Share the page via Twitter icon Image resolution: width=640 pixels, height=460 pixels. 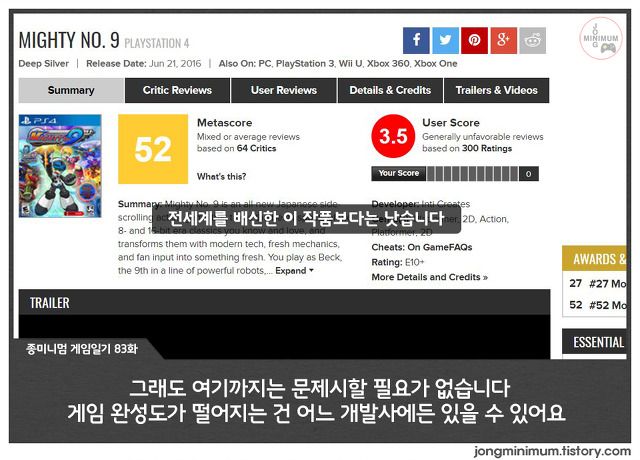pos(445,40)
